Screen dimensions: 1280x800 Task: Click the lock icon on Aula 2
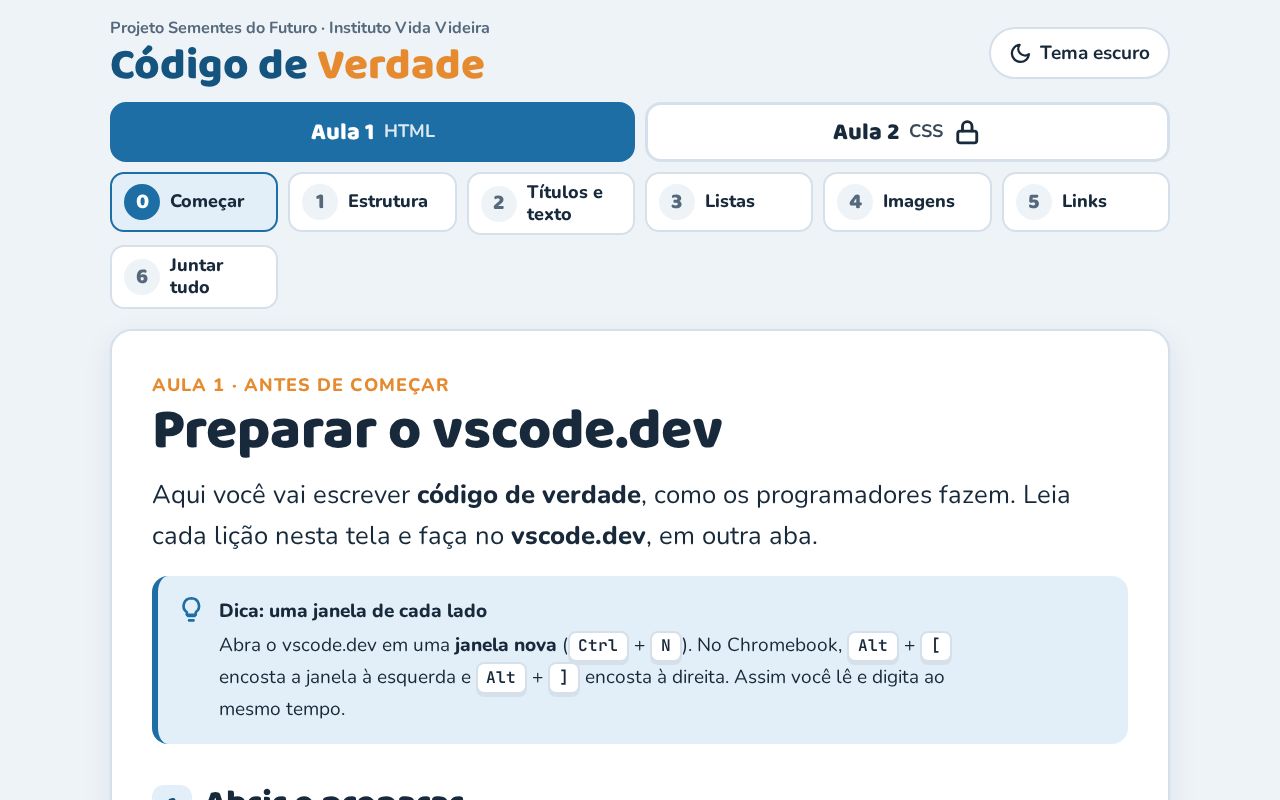967,132
